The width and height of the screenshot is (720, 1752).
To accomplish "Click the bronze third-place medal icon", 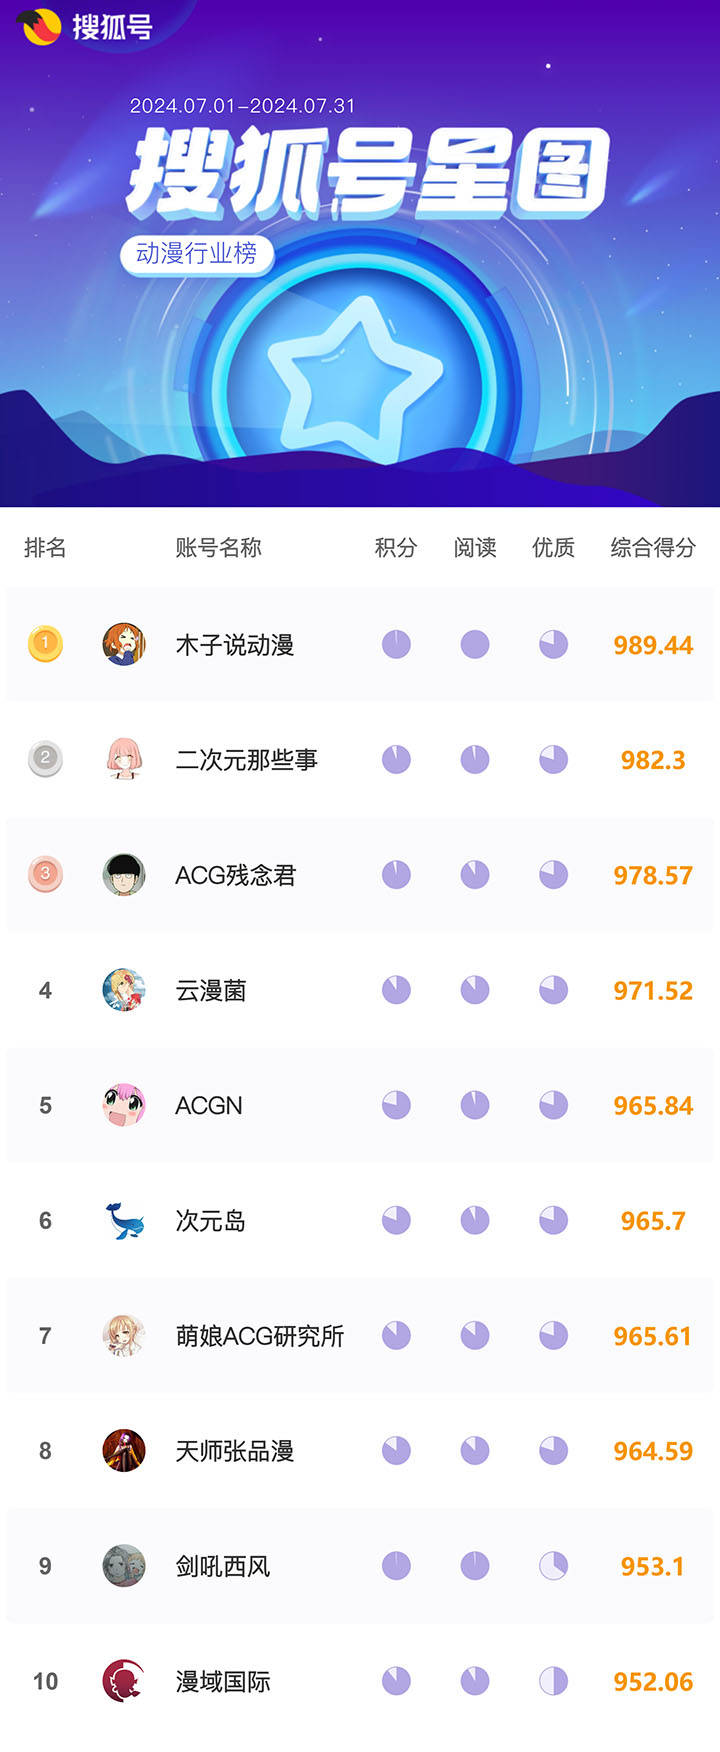I will (45, 874).
